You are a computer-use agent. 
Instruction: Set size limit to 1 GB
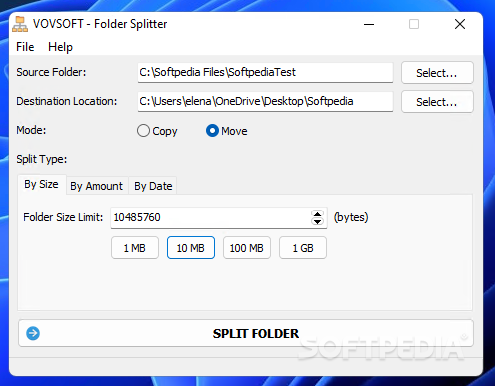[x=303, y=248]
